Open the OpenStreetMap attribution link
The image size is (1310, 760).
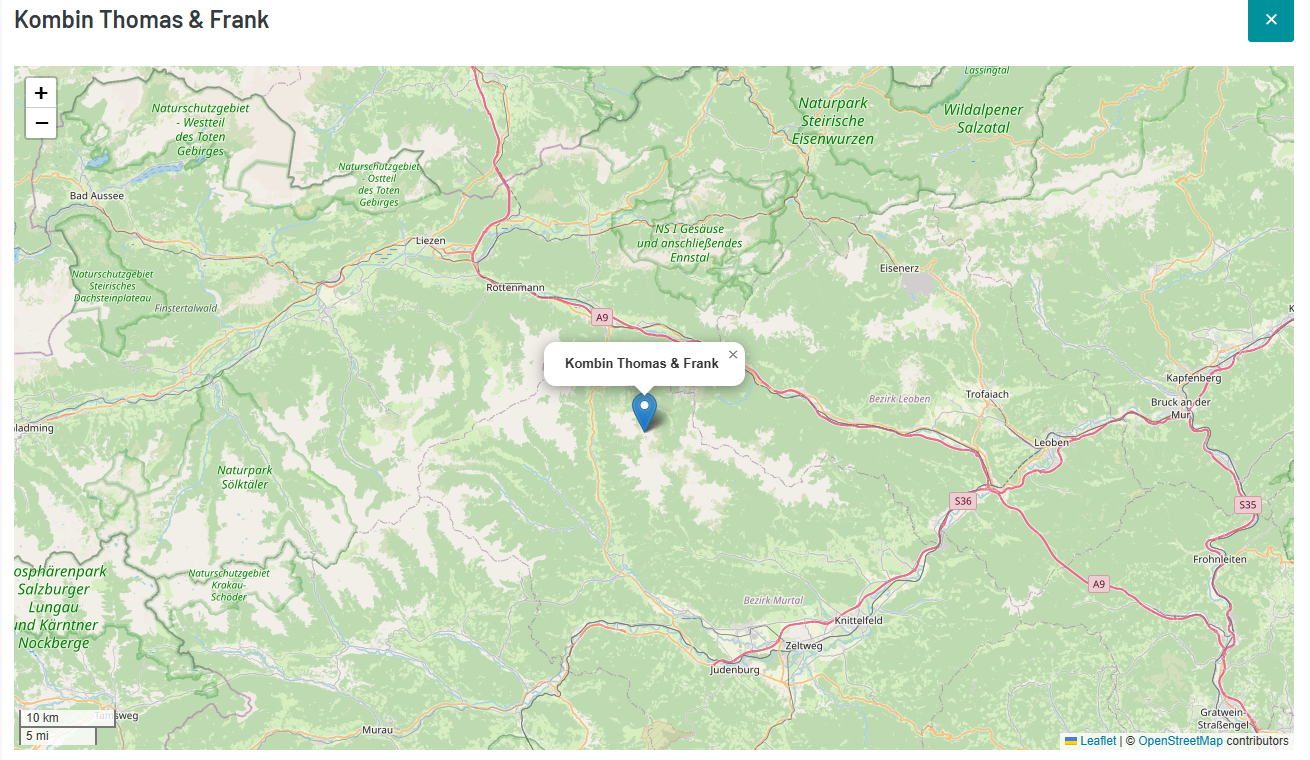[x=1180, y=741]
